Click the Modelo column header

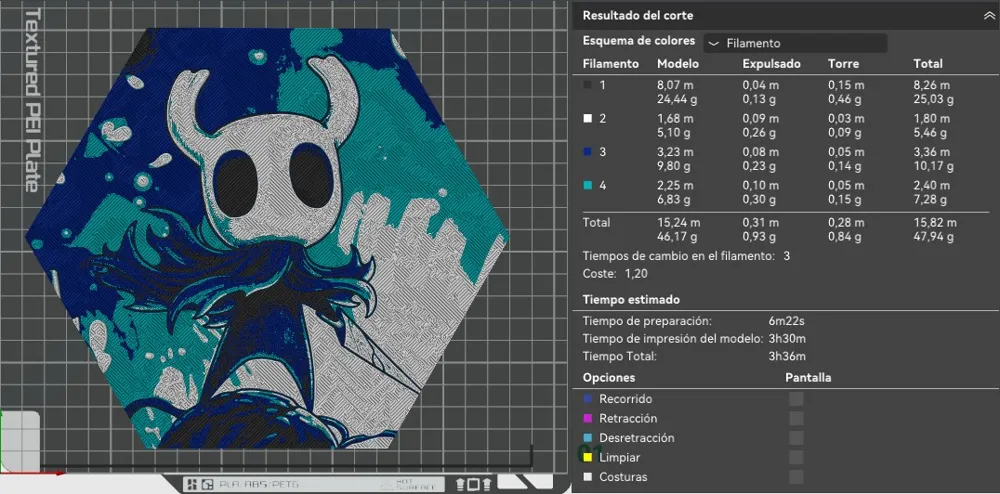pos(678,64)
